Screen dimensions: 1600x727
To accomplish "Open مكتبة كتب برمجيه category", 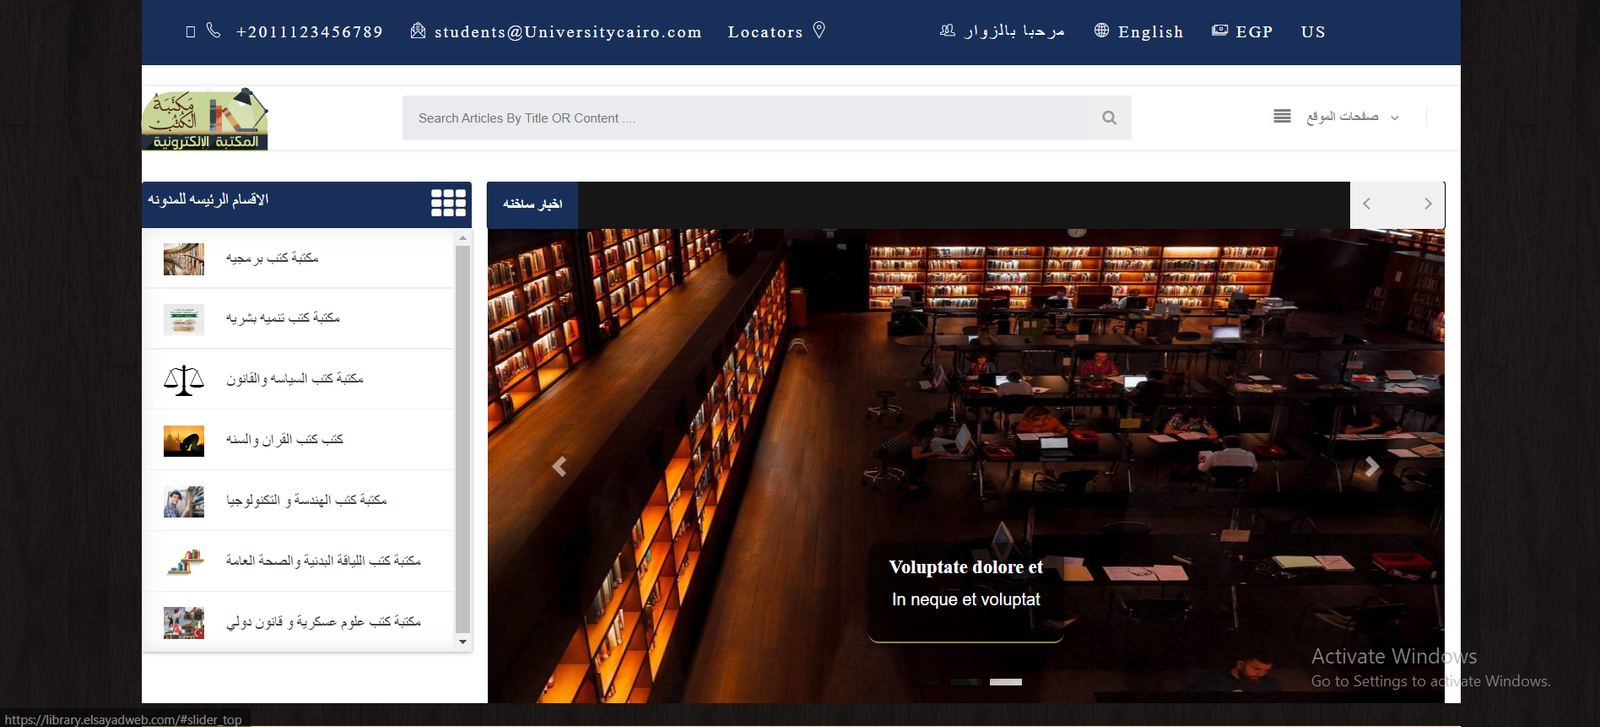I will 272,258.
